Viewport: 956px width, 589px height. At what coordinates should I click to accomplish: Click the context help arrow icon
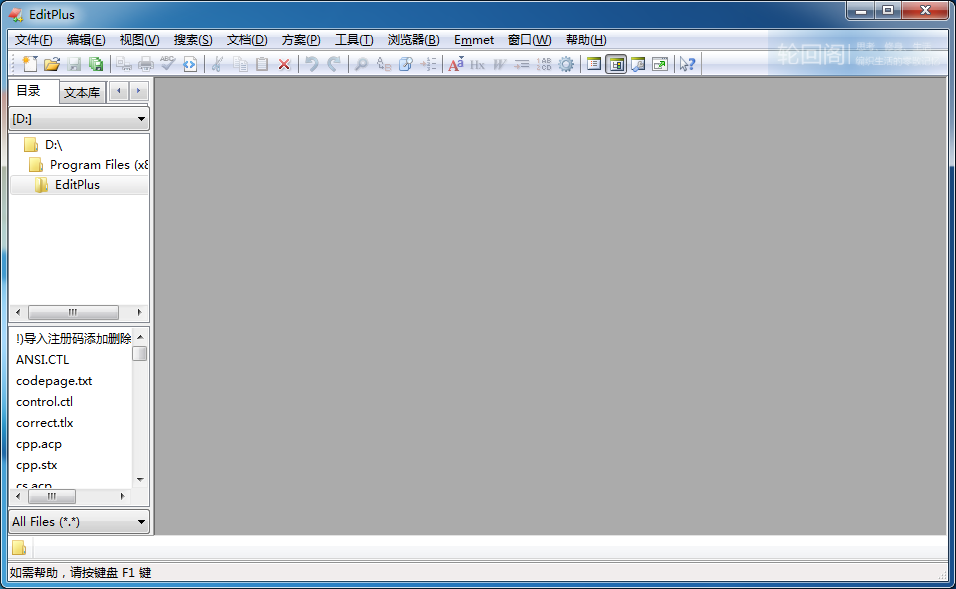(x=687, y=64)
